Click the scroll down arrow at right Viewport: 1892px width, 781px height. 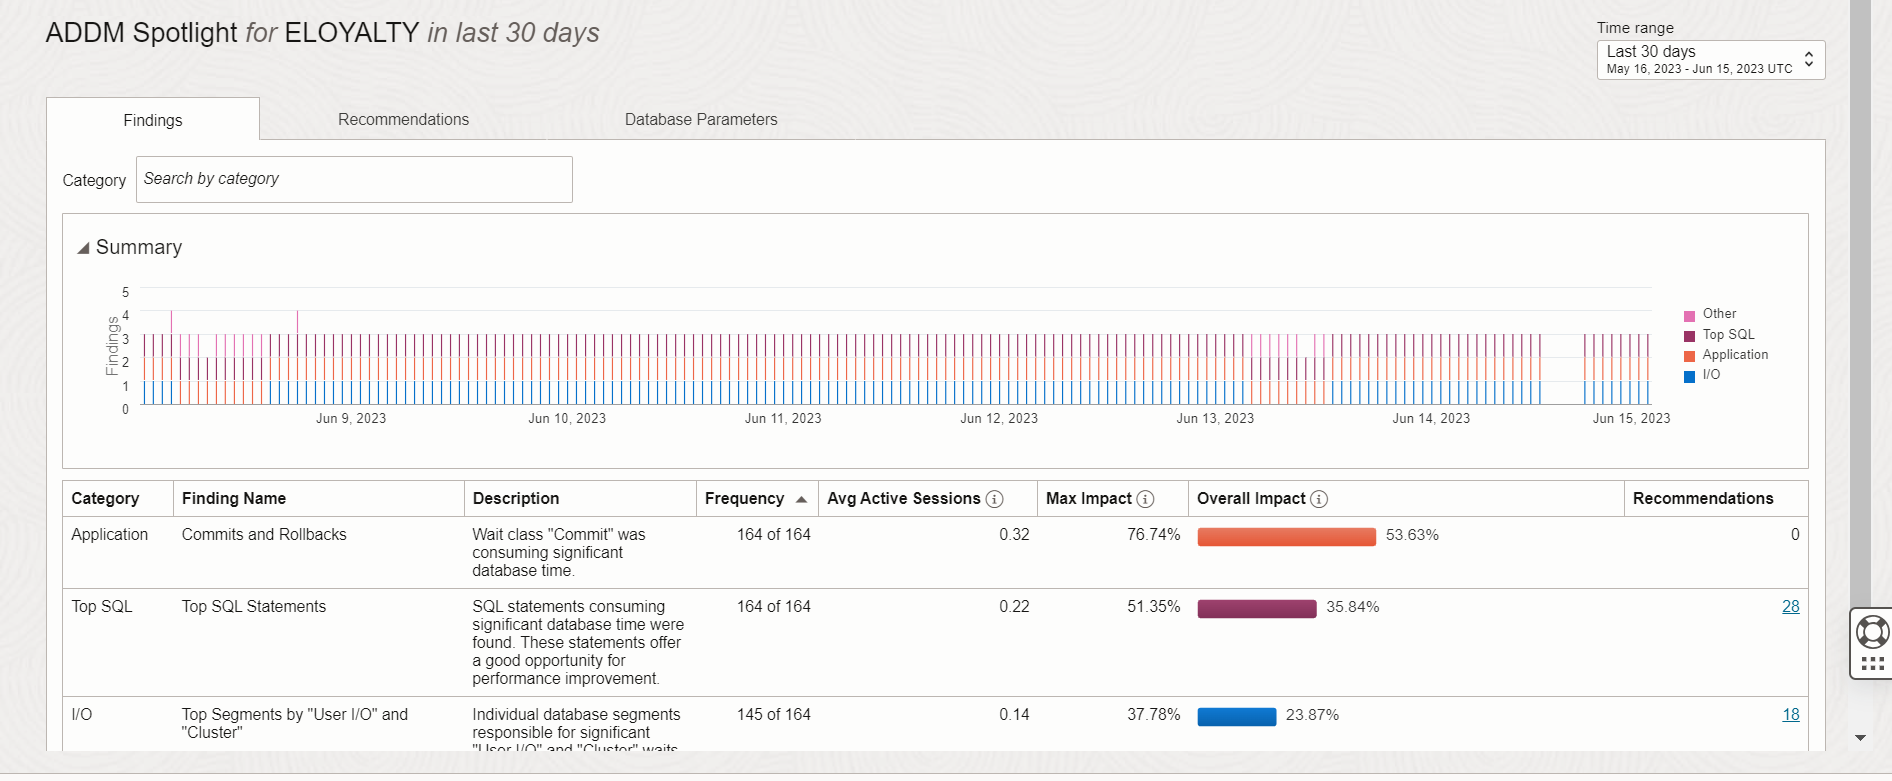click(x=1860, y=738)
